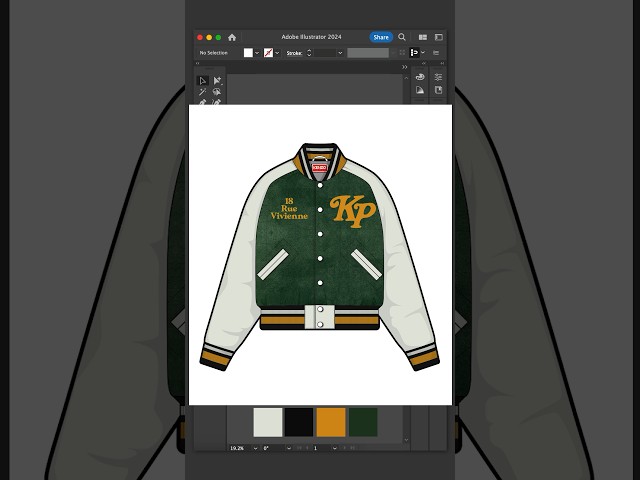The image size is (640, 480).
Task: Click the stroke weight input field
Action: (324, 53)
